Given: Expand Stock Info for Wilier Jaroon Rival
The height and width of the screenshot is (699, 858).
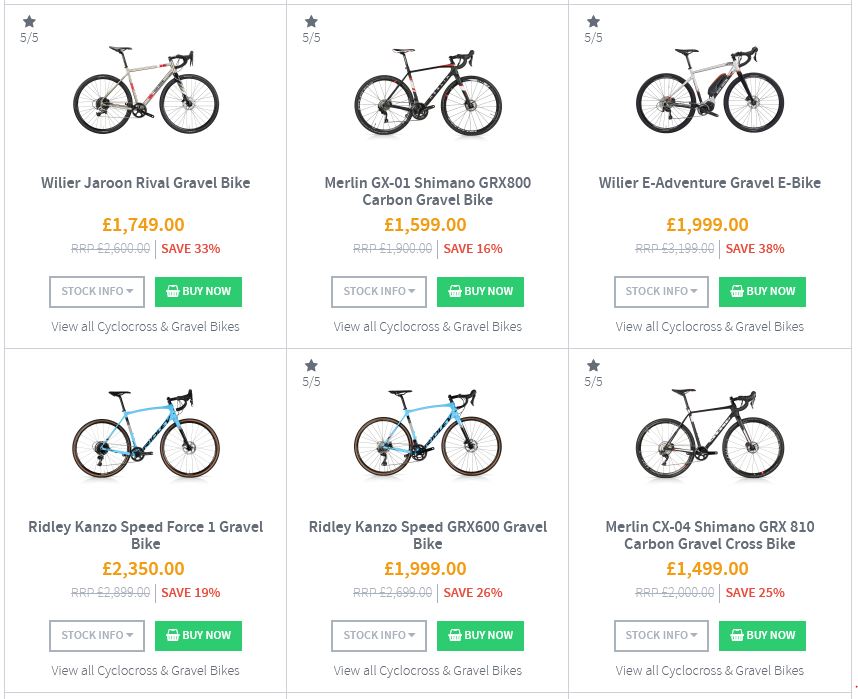Looking at the screenshot, I should tap(97, 291).
